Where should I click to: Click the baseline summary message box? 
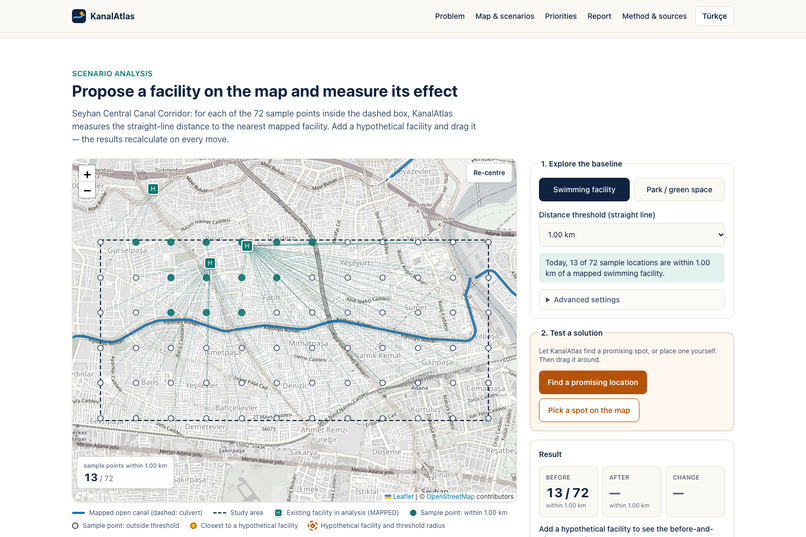(632, 268)
